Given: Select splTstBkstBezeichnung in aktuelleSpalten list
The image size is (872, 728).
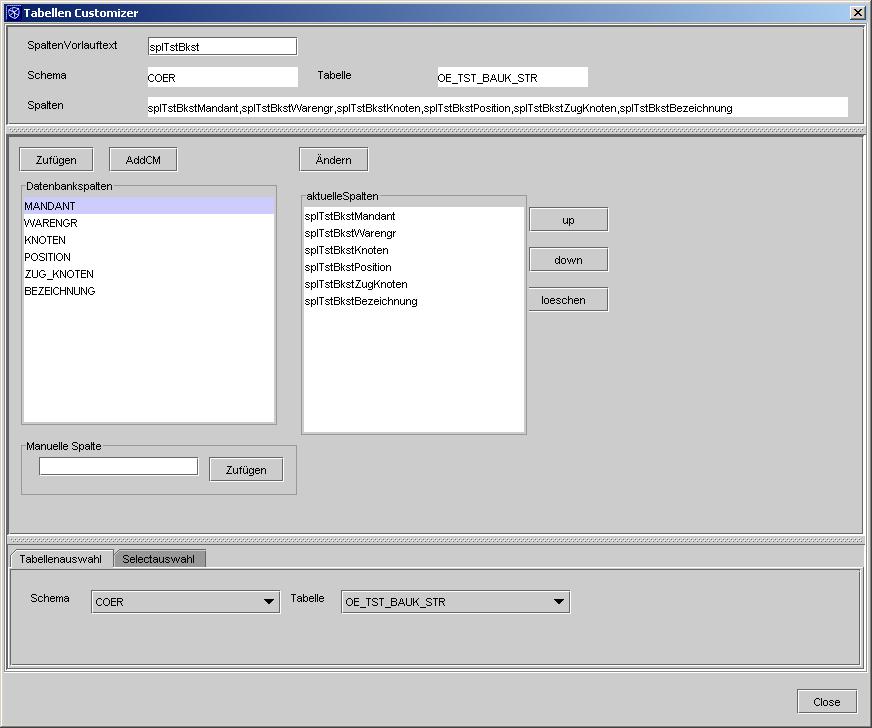Looking at the screenshot, I should (x=414, y=301).
